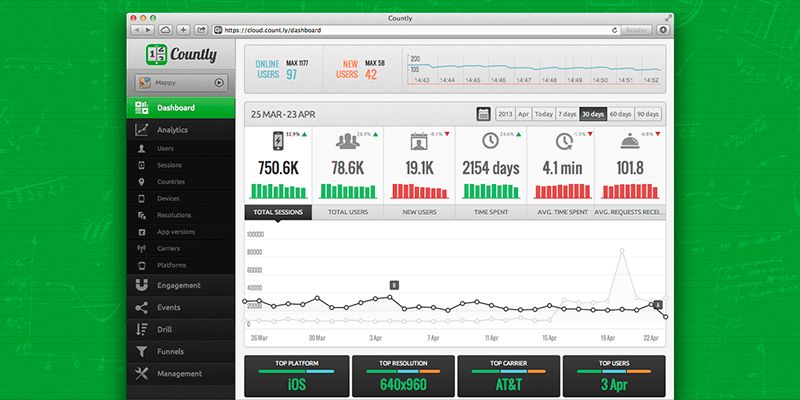Image resolution: width=800 pixels, height=400 pixels.
Task: Collapse the Analytics sidebar section
Action: click(x=172, y=130)
